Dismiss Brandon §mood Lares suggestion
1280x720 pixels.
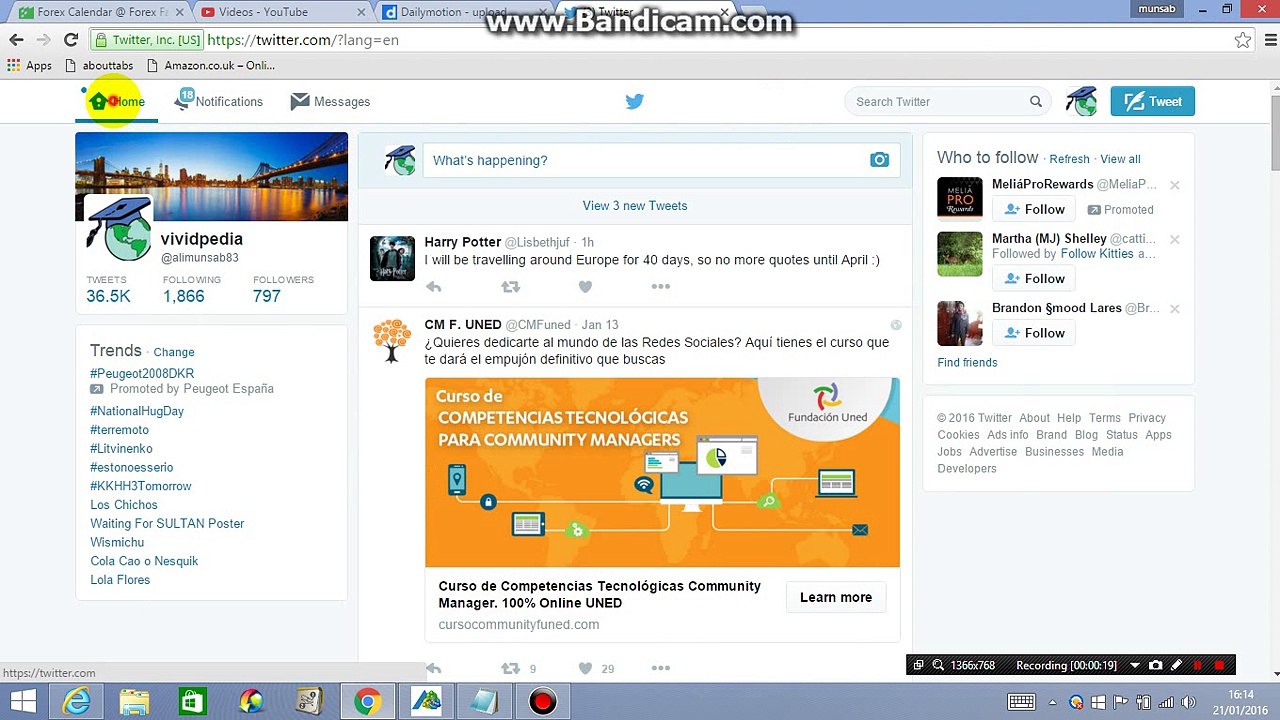tap(1175, 309)
